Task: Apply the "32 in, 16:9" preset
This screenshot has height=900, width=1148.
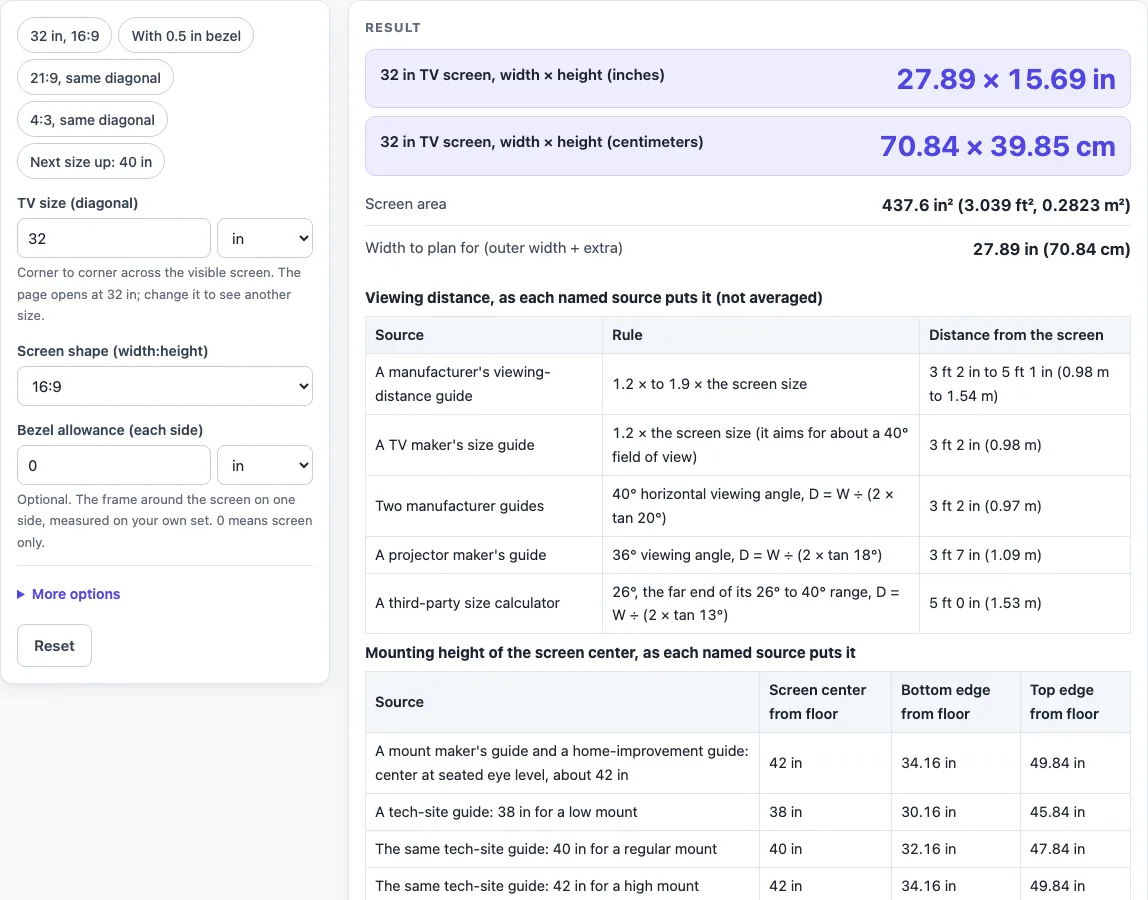Action: pos(64,36)
